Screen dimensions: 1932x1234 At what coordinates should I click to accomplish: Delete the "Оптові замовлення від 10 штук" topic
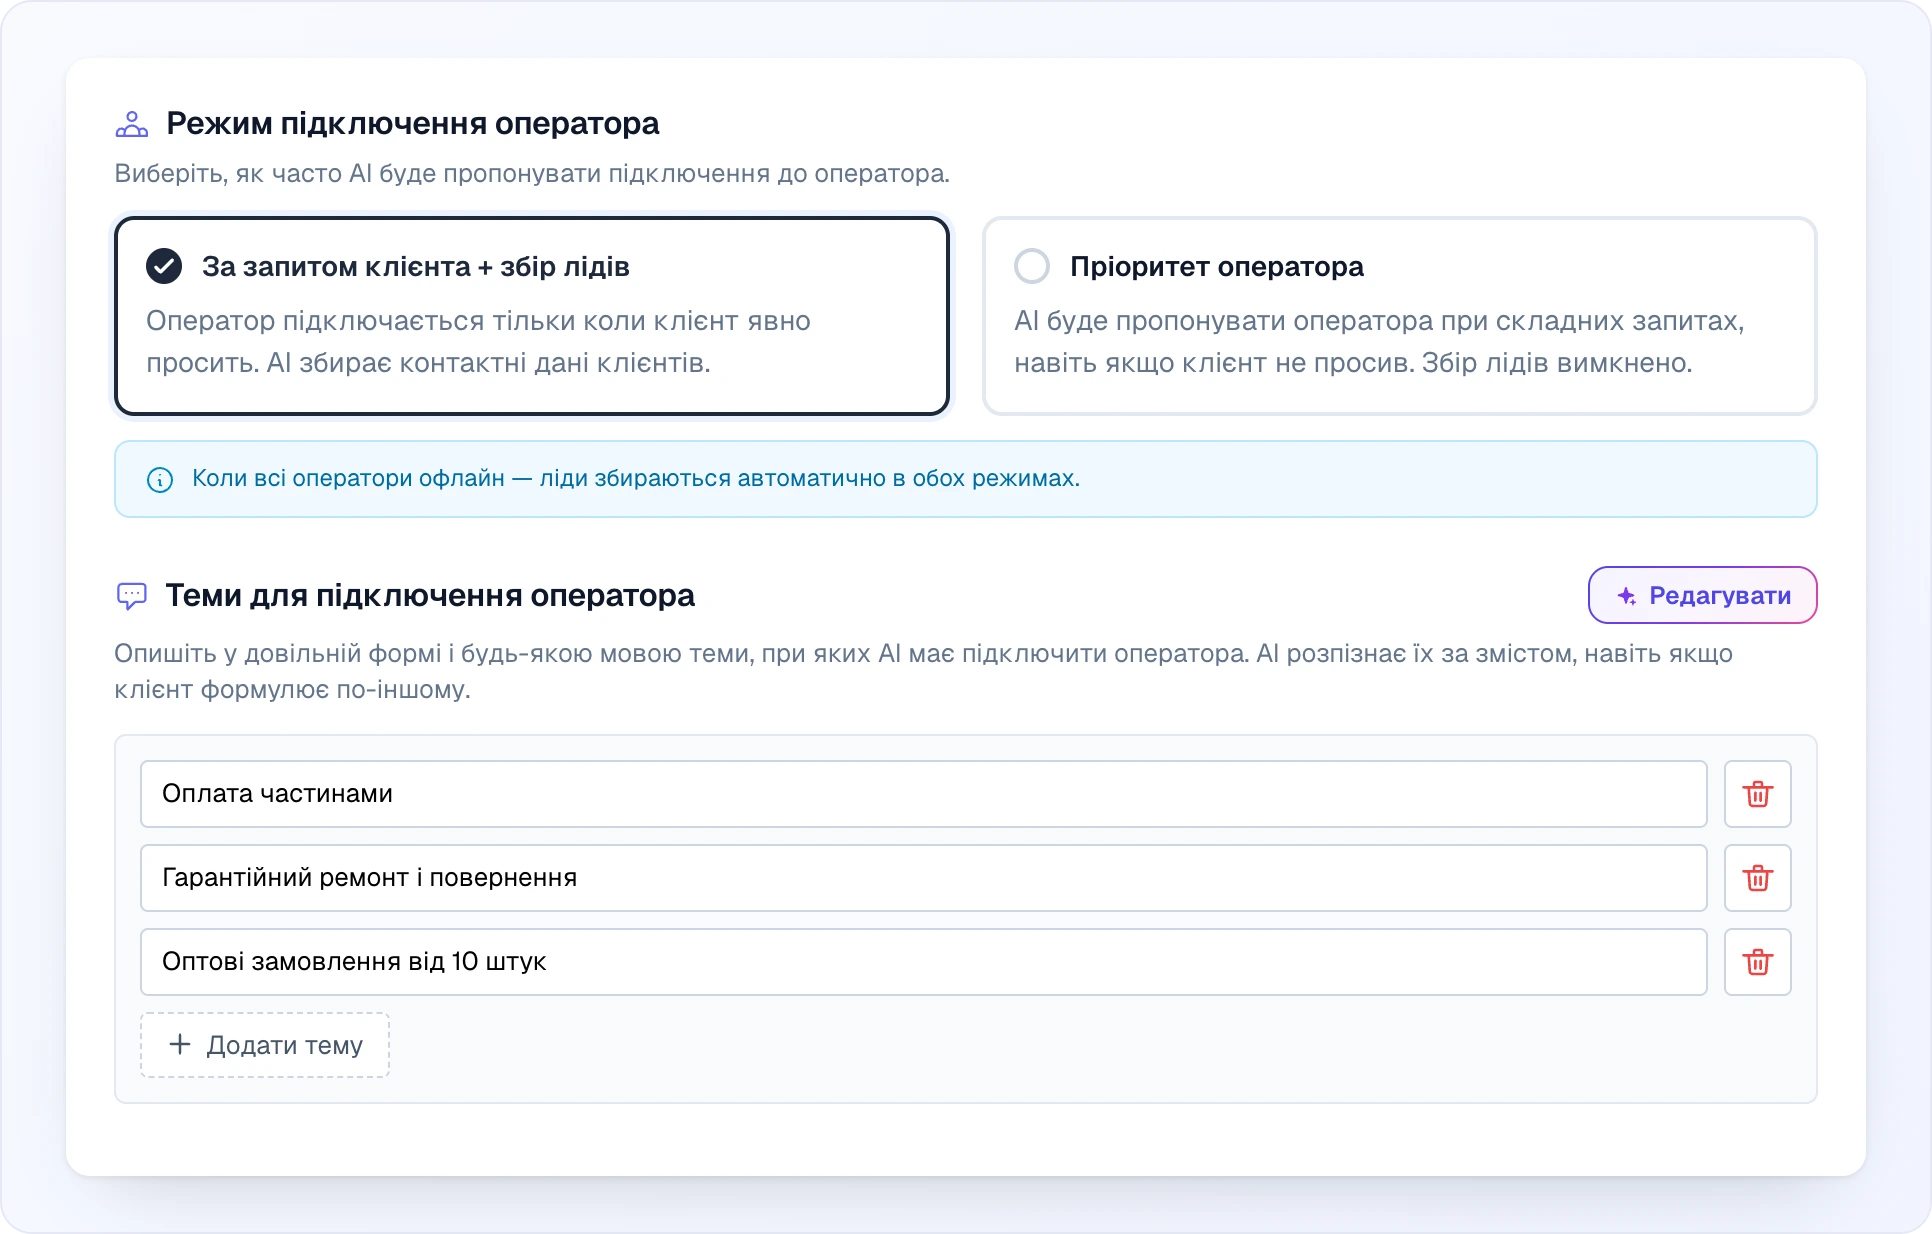coord(1757,962)
